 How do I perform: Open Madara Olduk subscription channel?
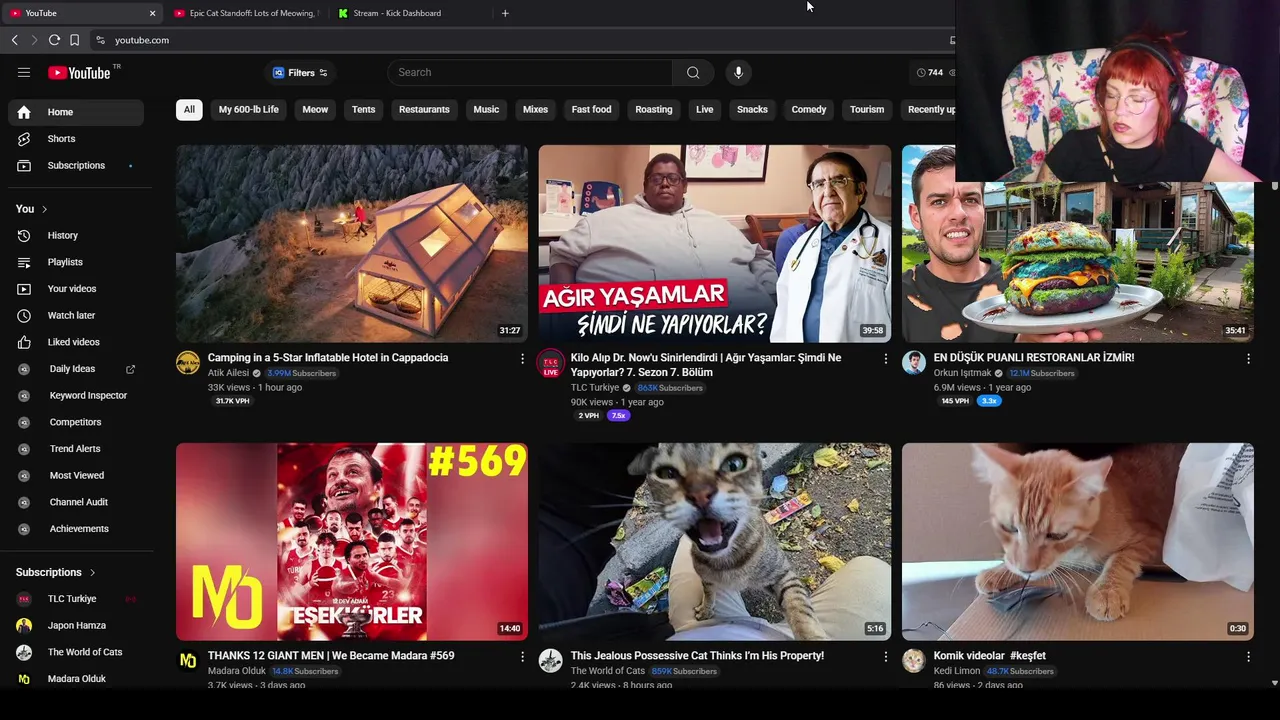tap(76, 679)
